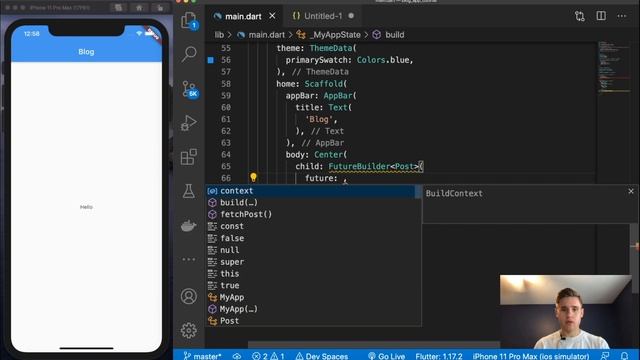The width and height of the screenshot is (640, 360).
Task: Open More Actions ellipsis in editor toolbar
Action: [622, 16]
